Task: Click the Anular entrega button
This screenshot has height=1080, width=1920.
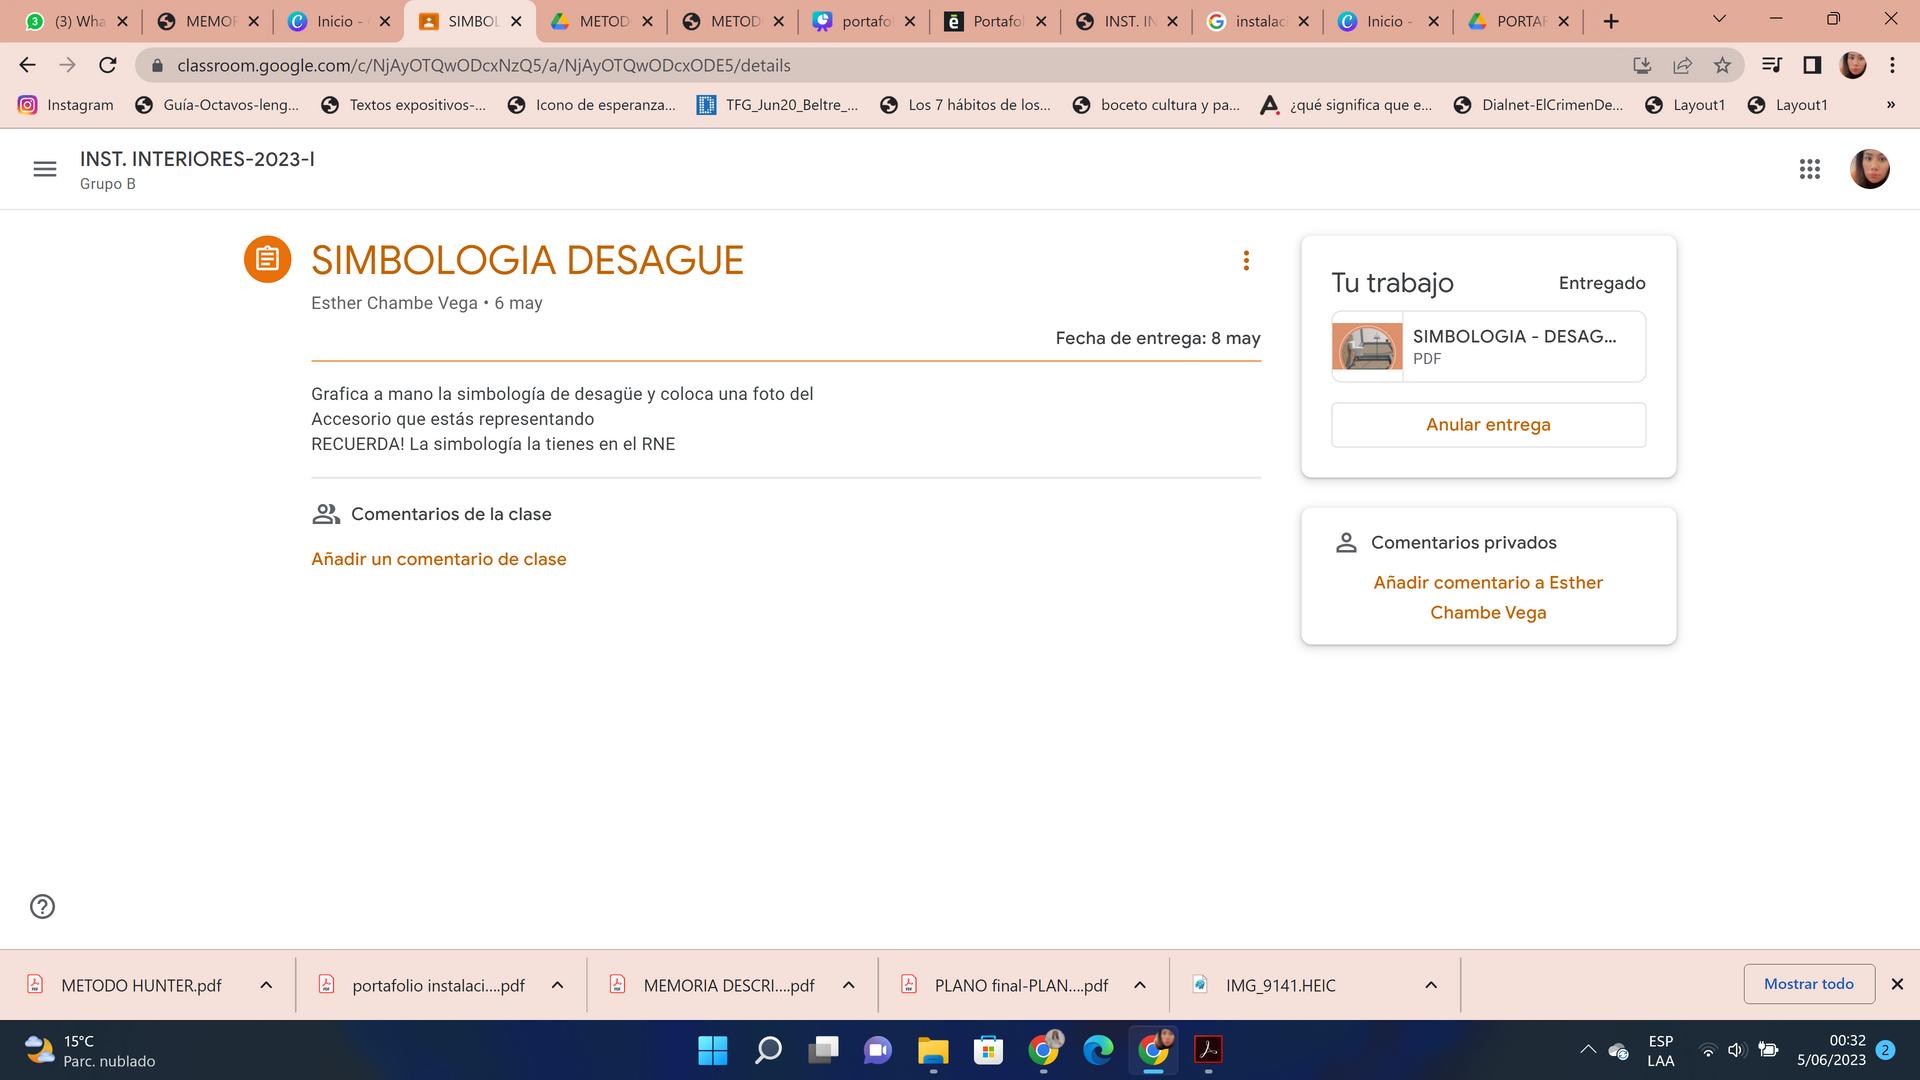Action: click(1488, 425)
